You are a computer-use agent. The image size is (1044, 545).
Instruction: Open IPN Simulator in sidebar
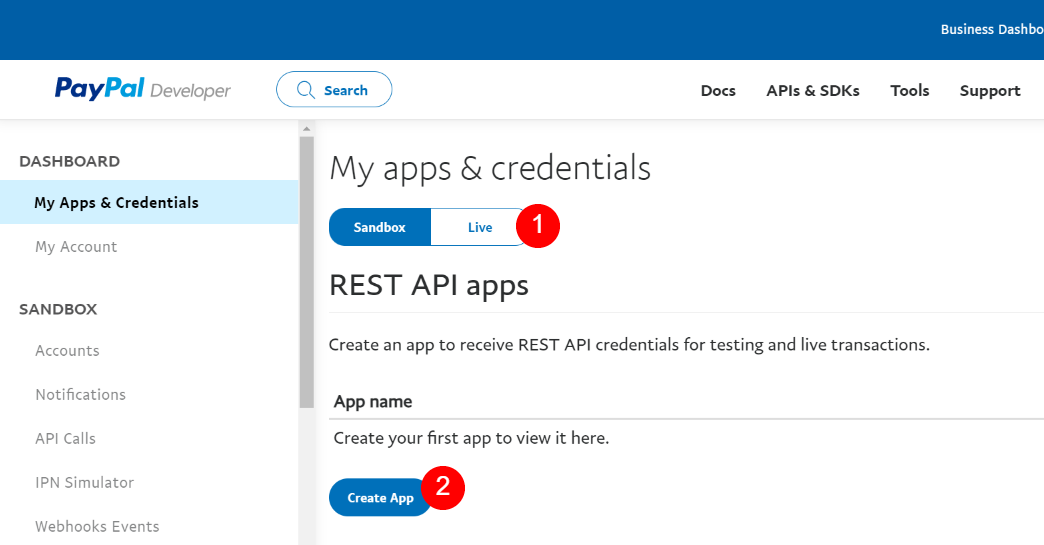point(85,482)
